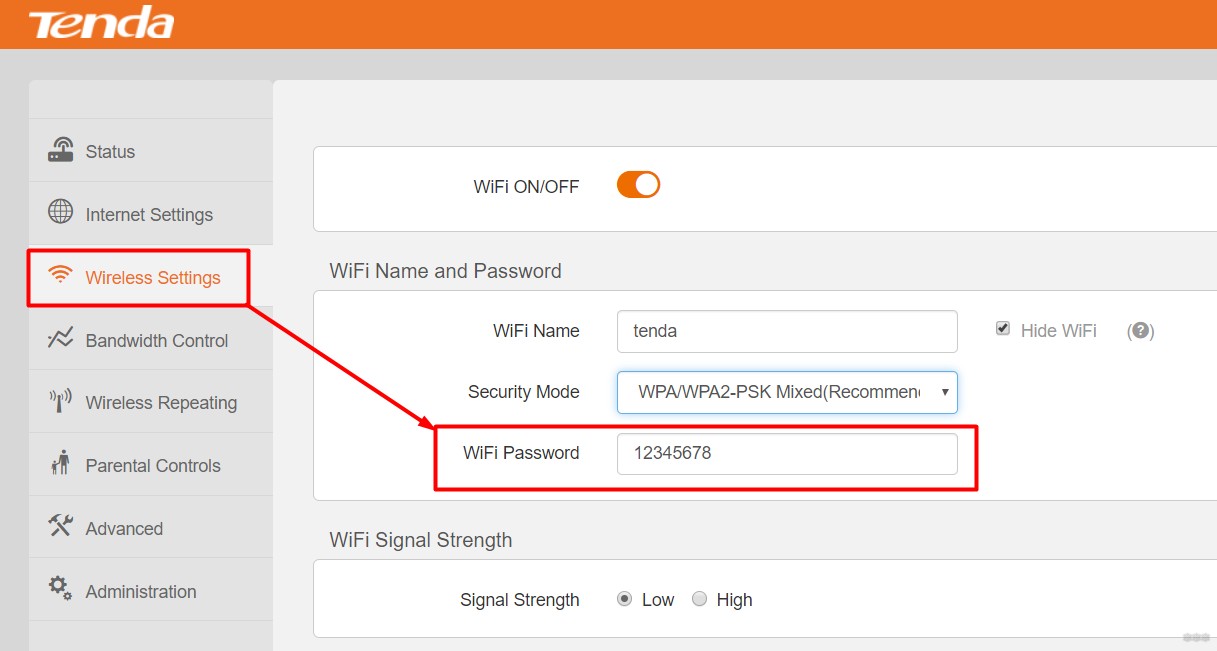Click the Status router icon
This screenshot has width=1217, height=651.
[x=61, y=150]
